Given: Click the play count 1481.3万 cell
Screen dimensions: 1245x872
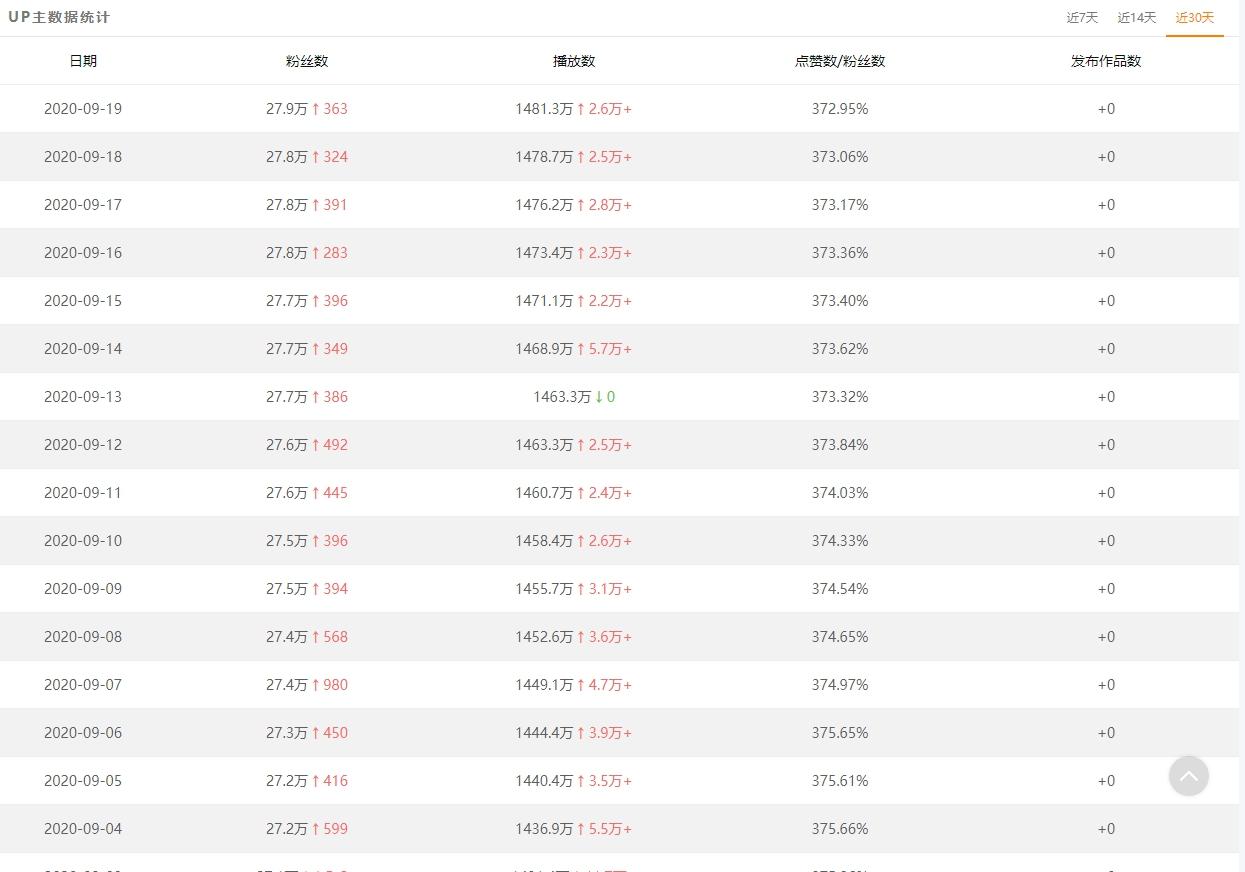Looking at the screenshot, I should point(544,109).
